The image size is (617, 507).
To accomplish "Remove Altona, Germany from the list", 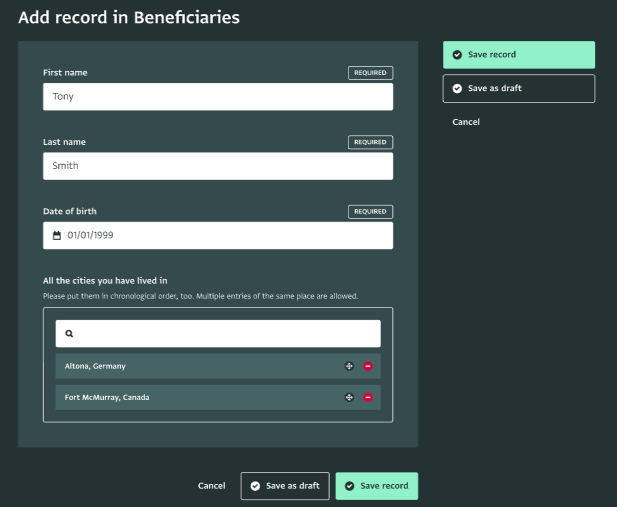I will pyautogui.click(x=368, y=367).
